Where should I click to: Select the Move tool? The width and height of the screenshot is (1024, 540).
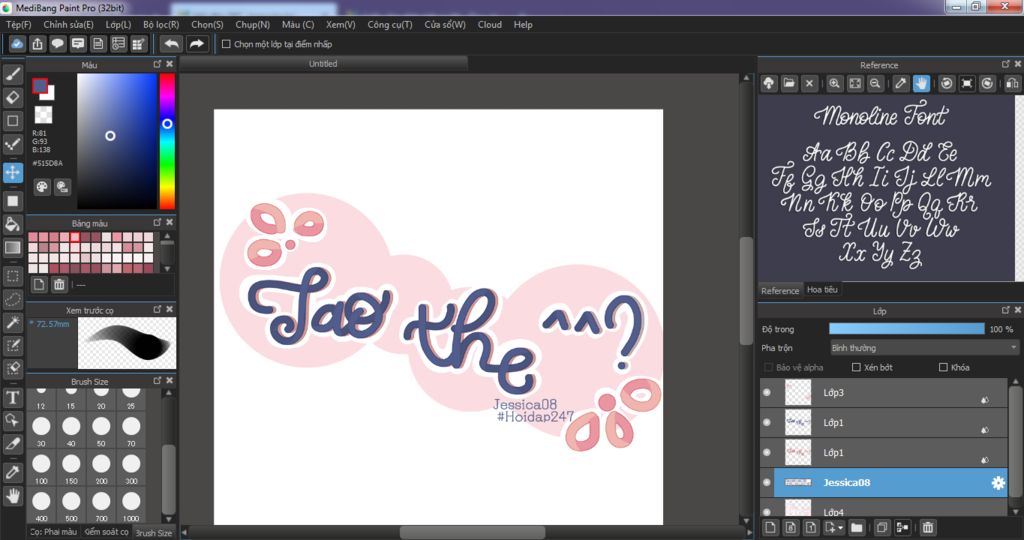12,173
